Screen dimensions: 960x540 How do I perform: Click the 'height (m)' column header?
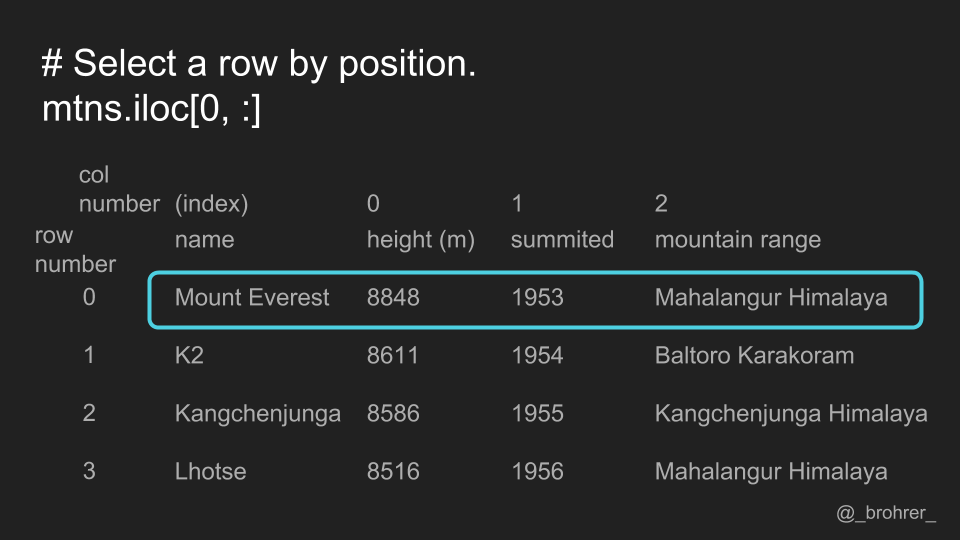click(x=421, y=240)
